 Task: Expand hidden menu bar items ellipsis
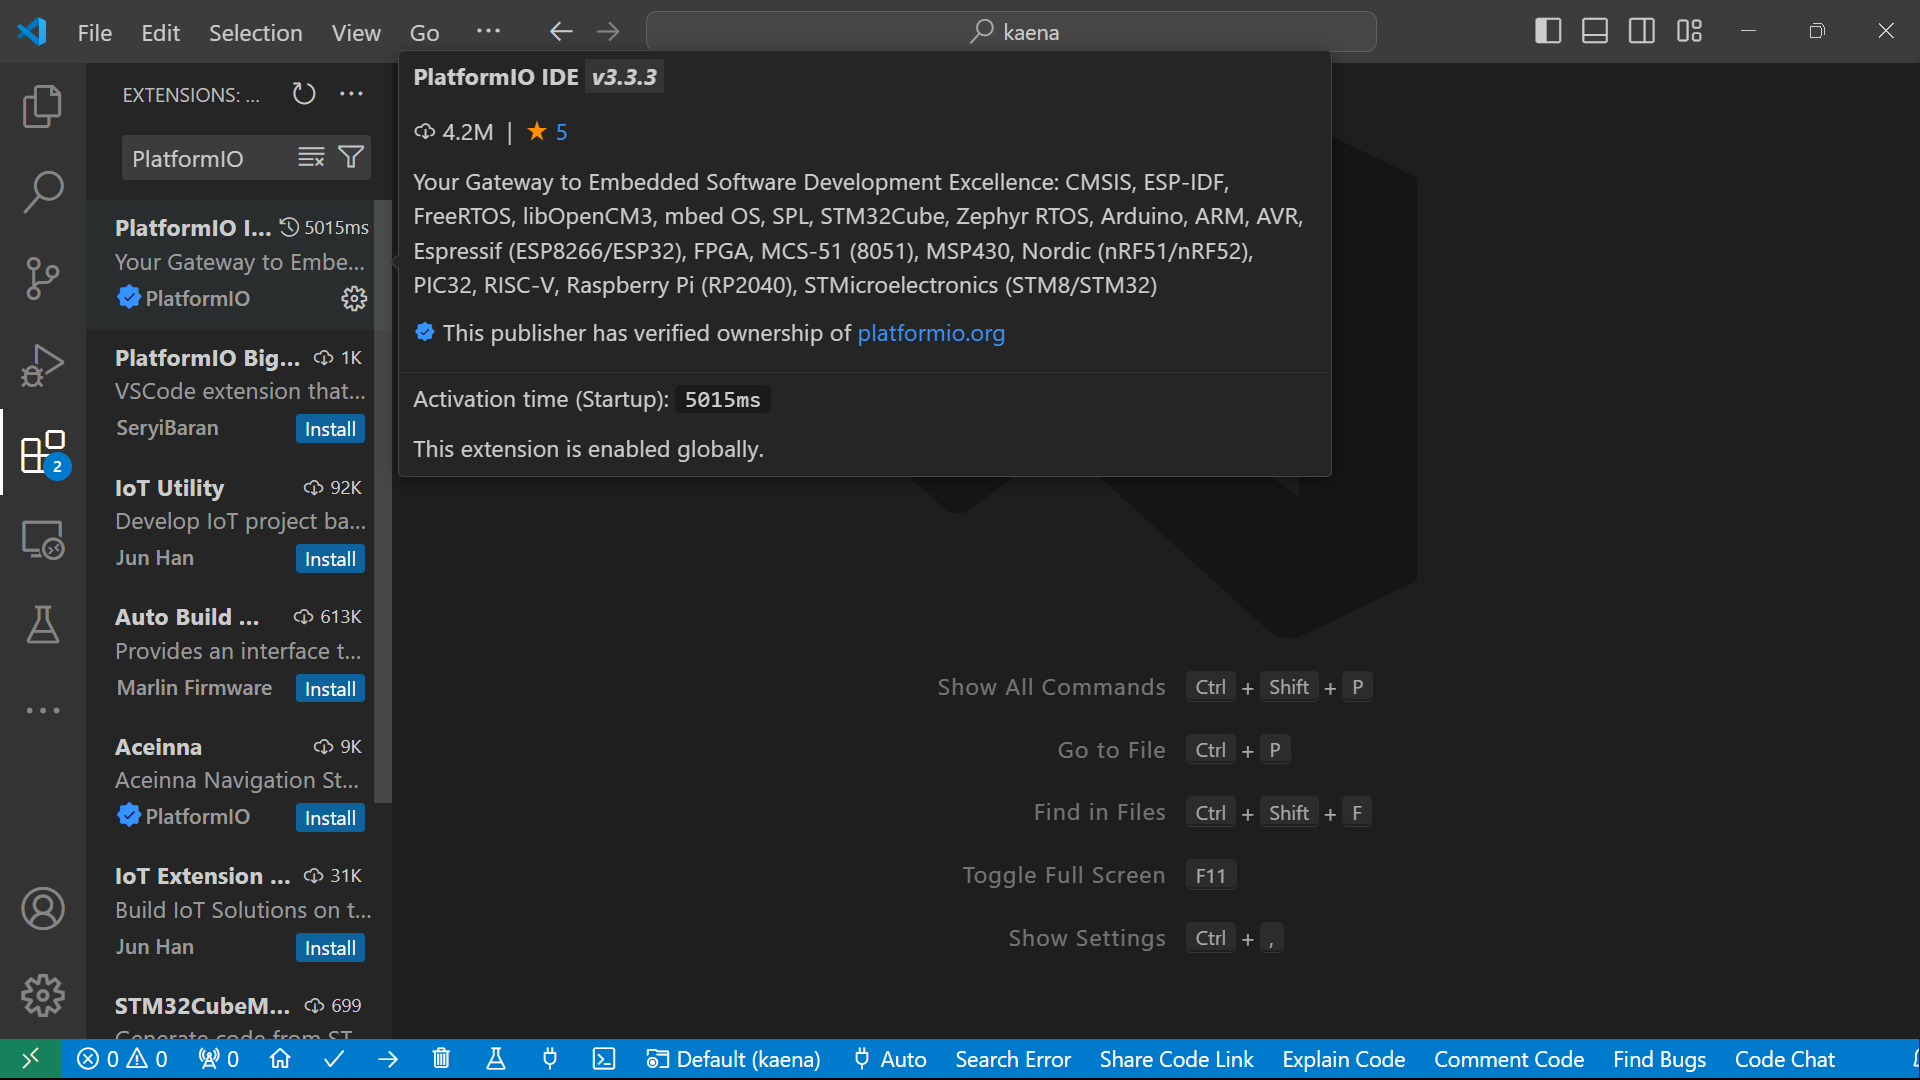pos(488,32)
